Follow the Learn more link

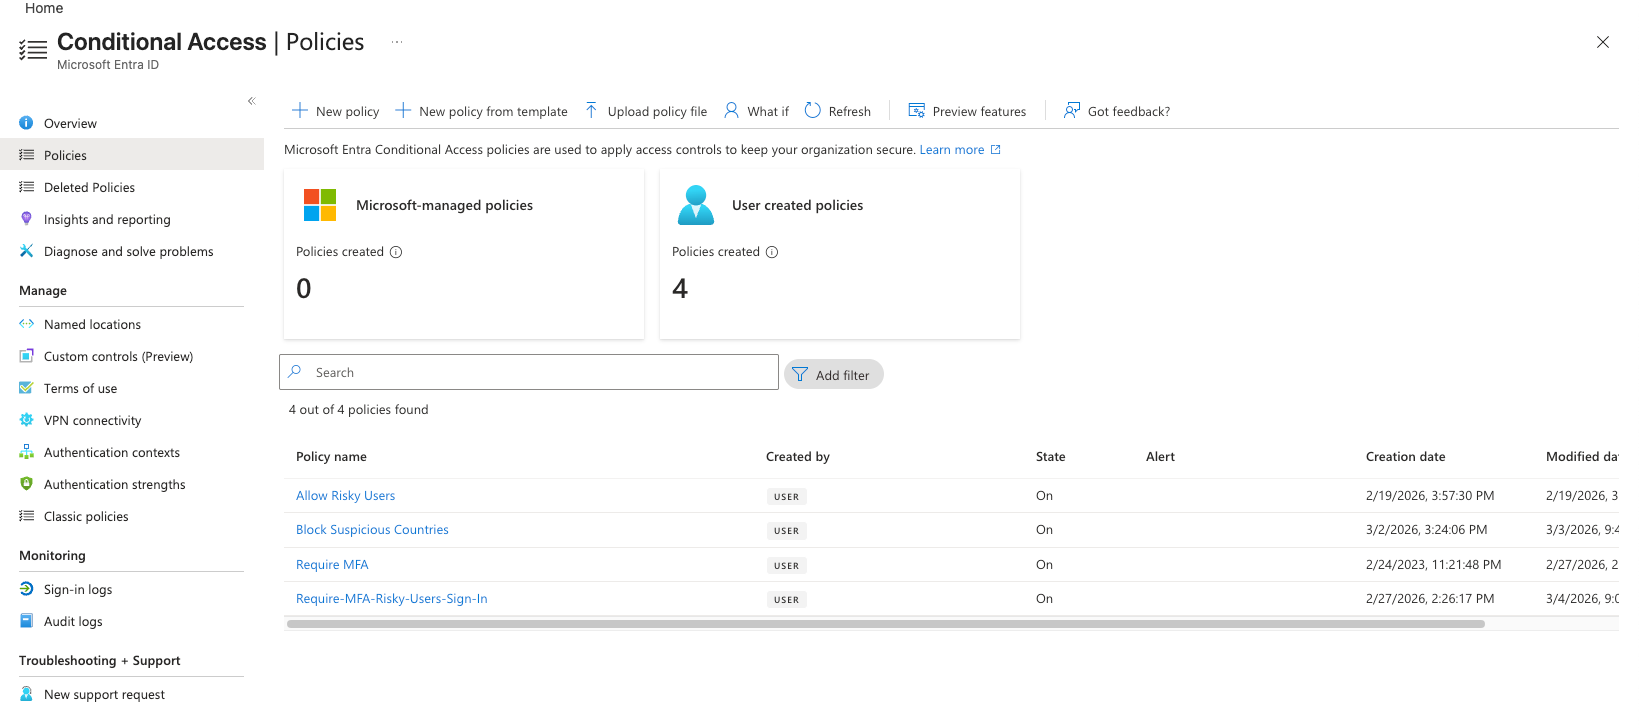952,150
